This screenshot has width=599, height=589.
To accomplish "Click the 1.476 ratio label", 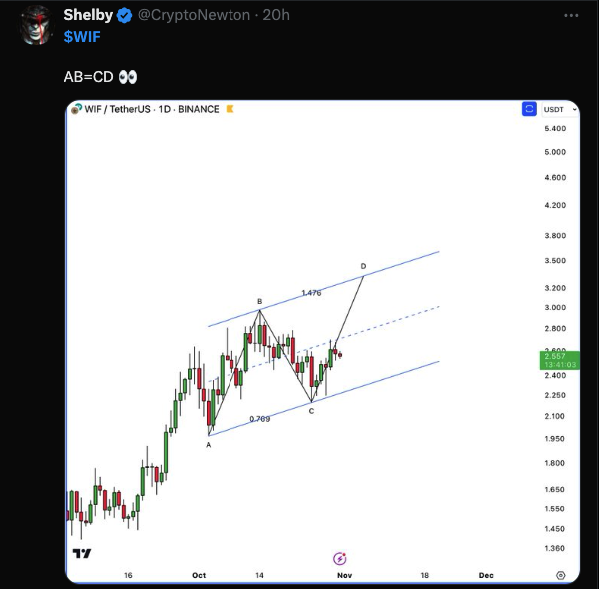I will pyautogui.click(x=311, y=293).
